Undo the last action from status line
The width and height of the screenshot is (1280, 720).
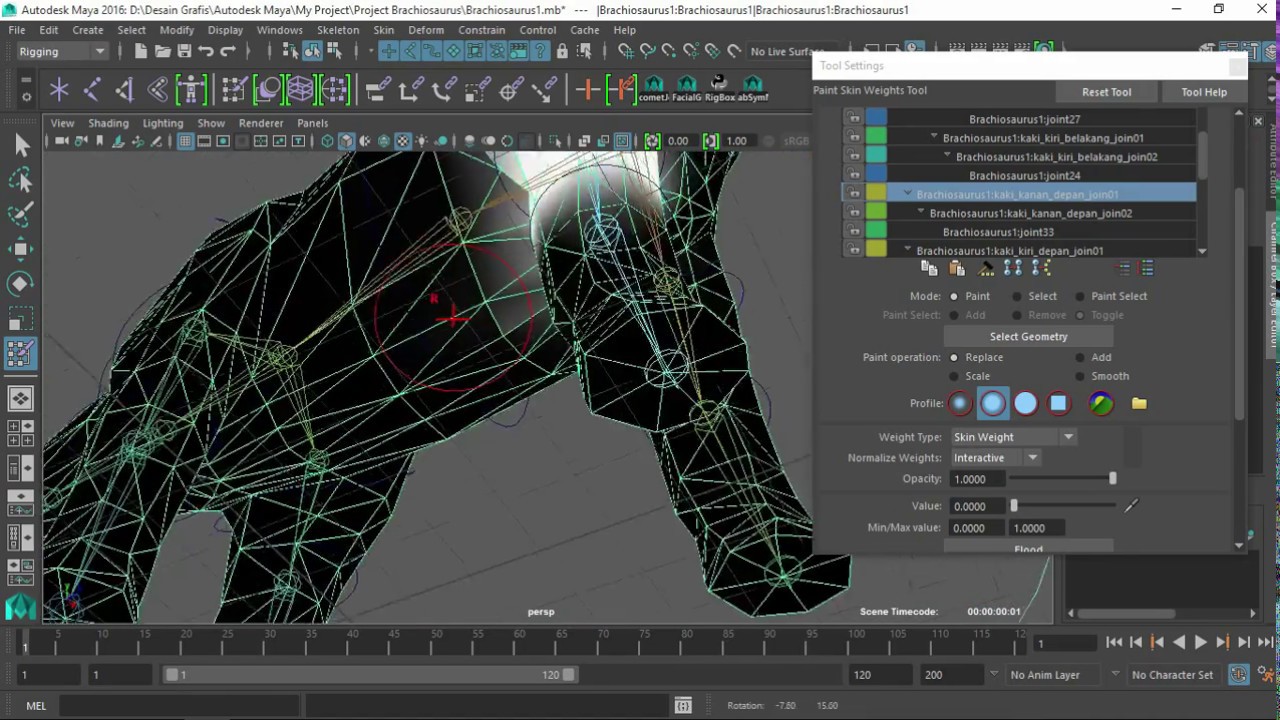206,51
